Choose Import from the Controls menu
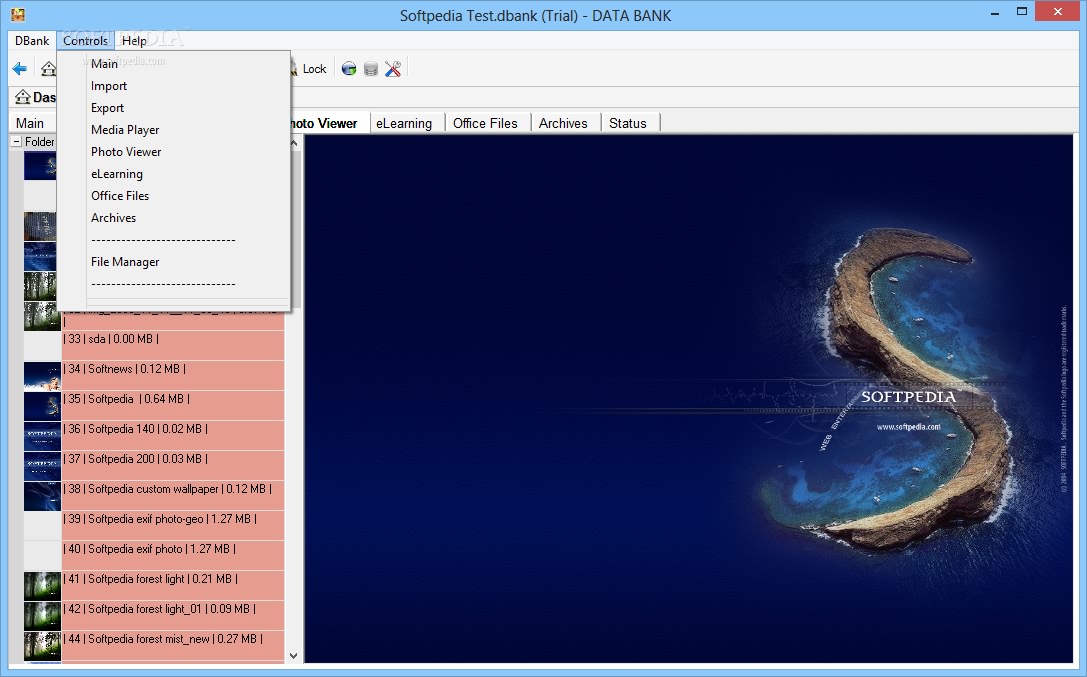Image resolution: width=1087 pixels, height=677 pixels. [109, 86]
